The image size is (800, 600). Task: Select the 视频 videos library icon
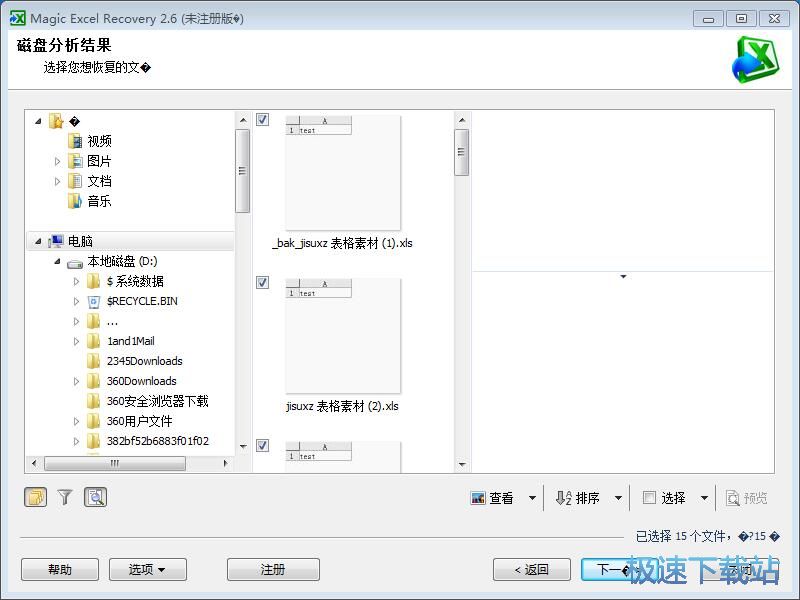(x=75, y=141)
